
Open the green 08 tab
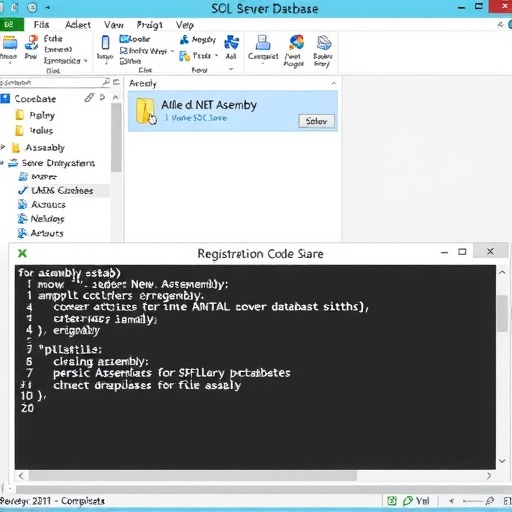(11, 25)
